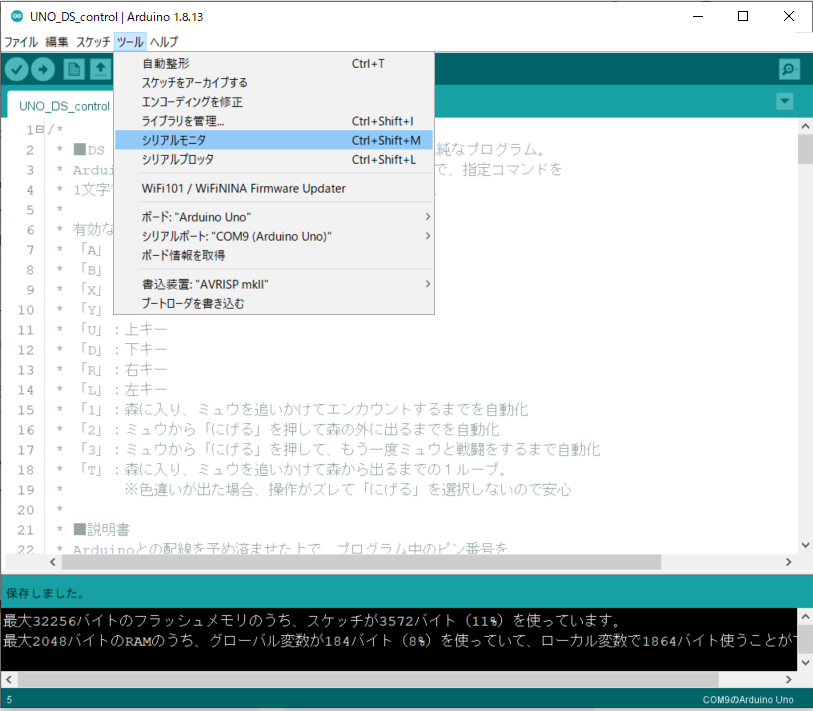Click the New sketch file icon
The image size is (813, 711).
coord(74,69)
